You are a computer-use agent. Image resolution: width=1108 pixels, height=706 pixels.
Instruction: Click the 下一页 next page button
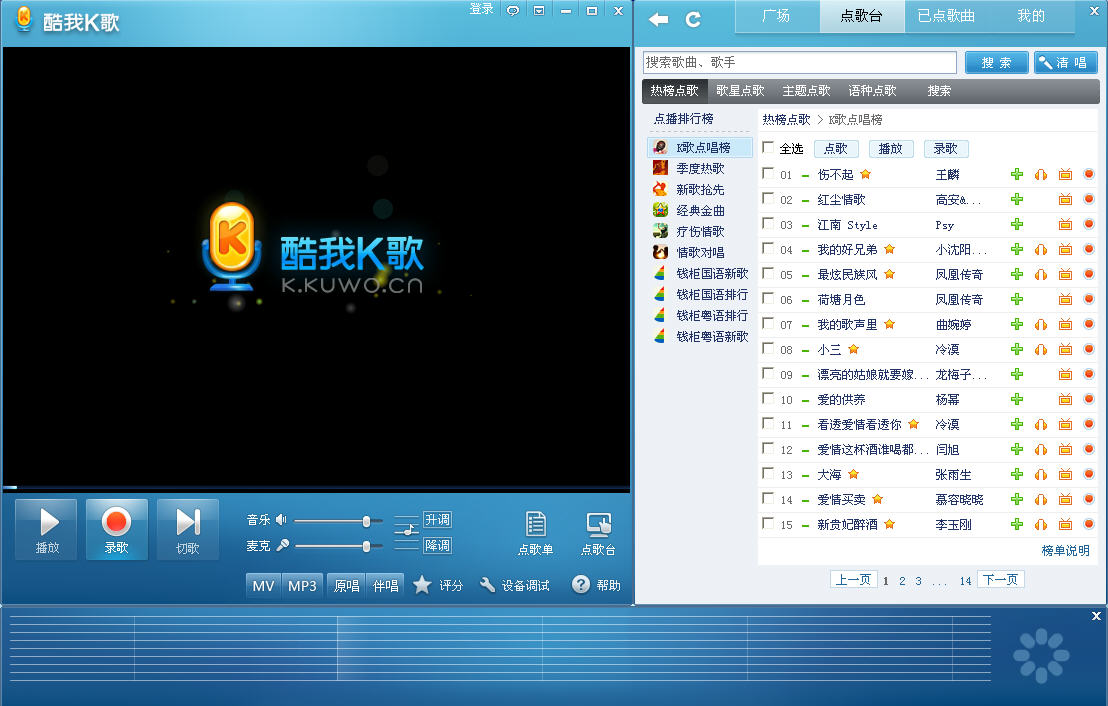coord(1001,580)
